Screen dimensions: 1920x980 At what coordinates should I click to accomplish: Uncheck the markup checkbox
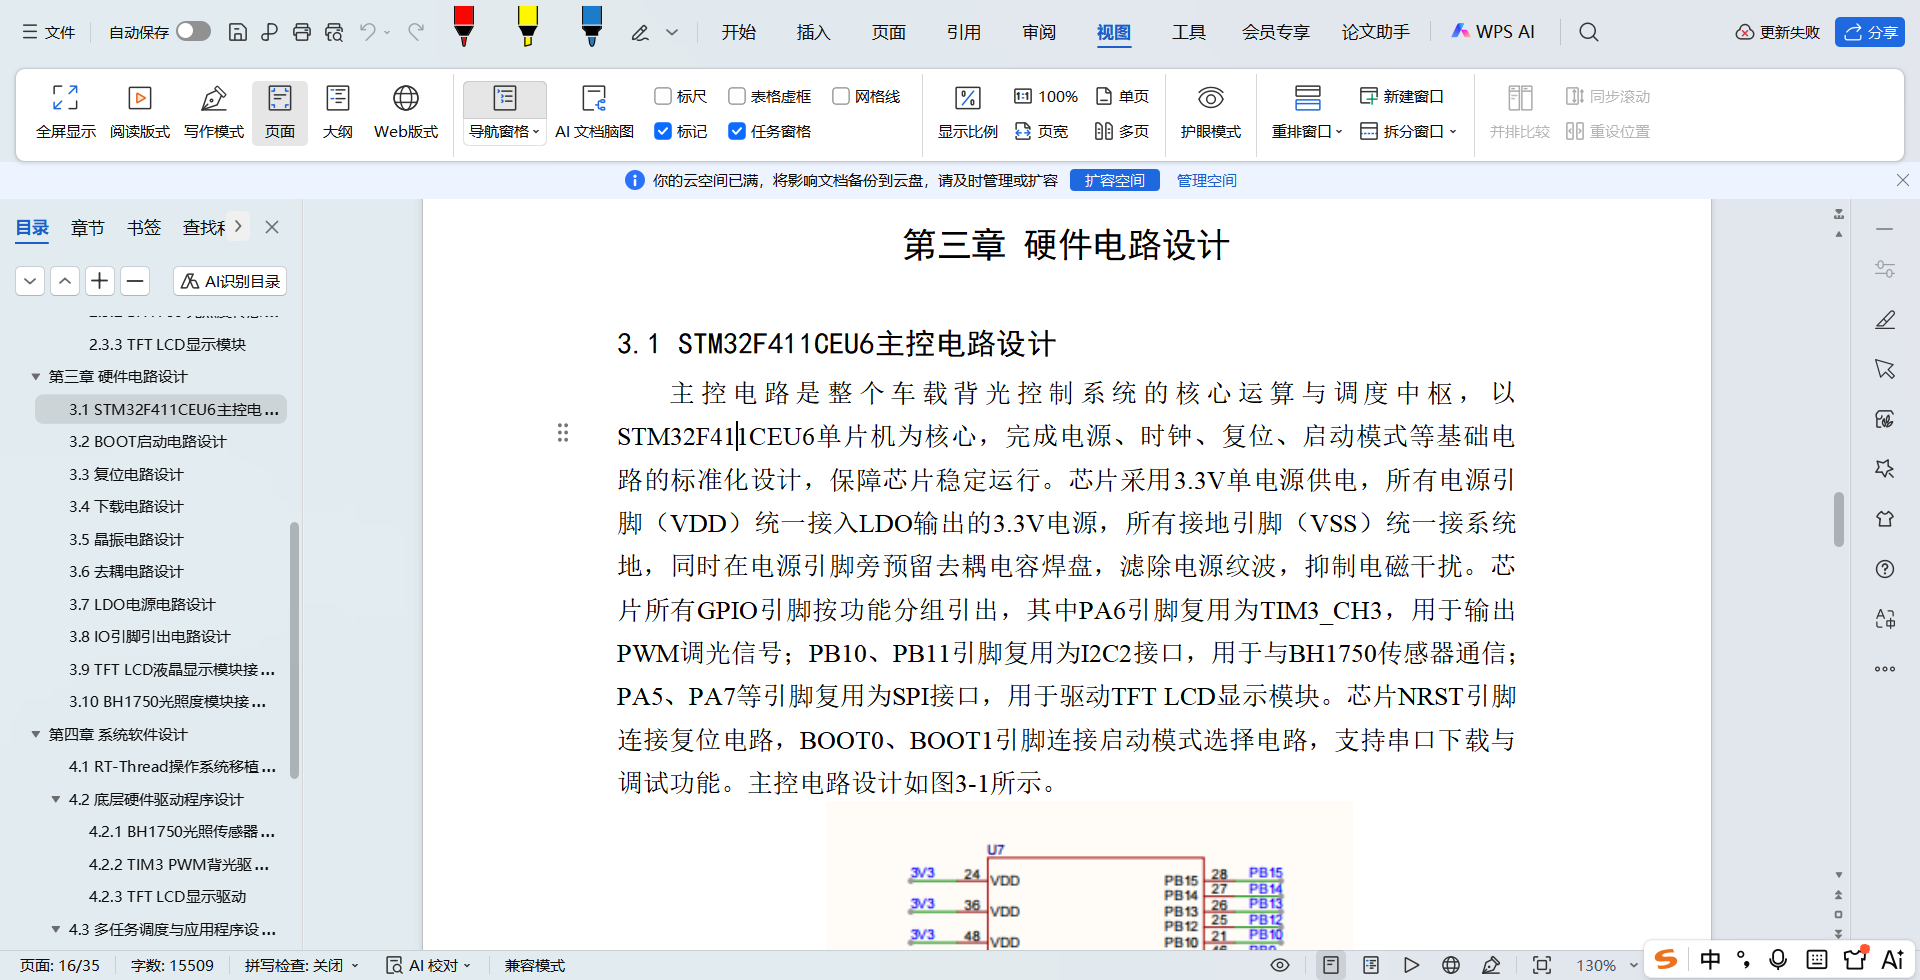pos(662,131)
